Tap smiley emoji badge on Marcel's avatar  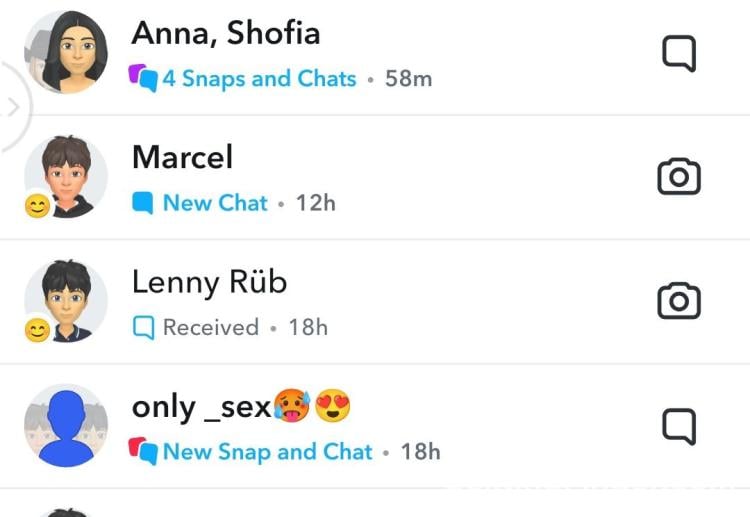click(37, 206)
